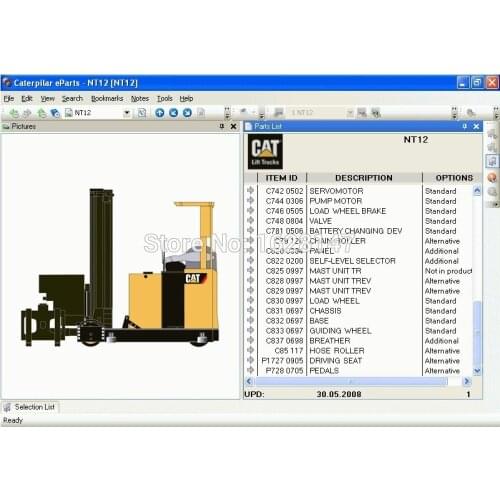Click parts list scroll-down arrow
Image resolution: width=500 pixels, height=500 pixels.
pos(477,371)
